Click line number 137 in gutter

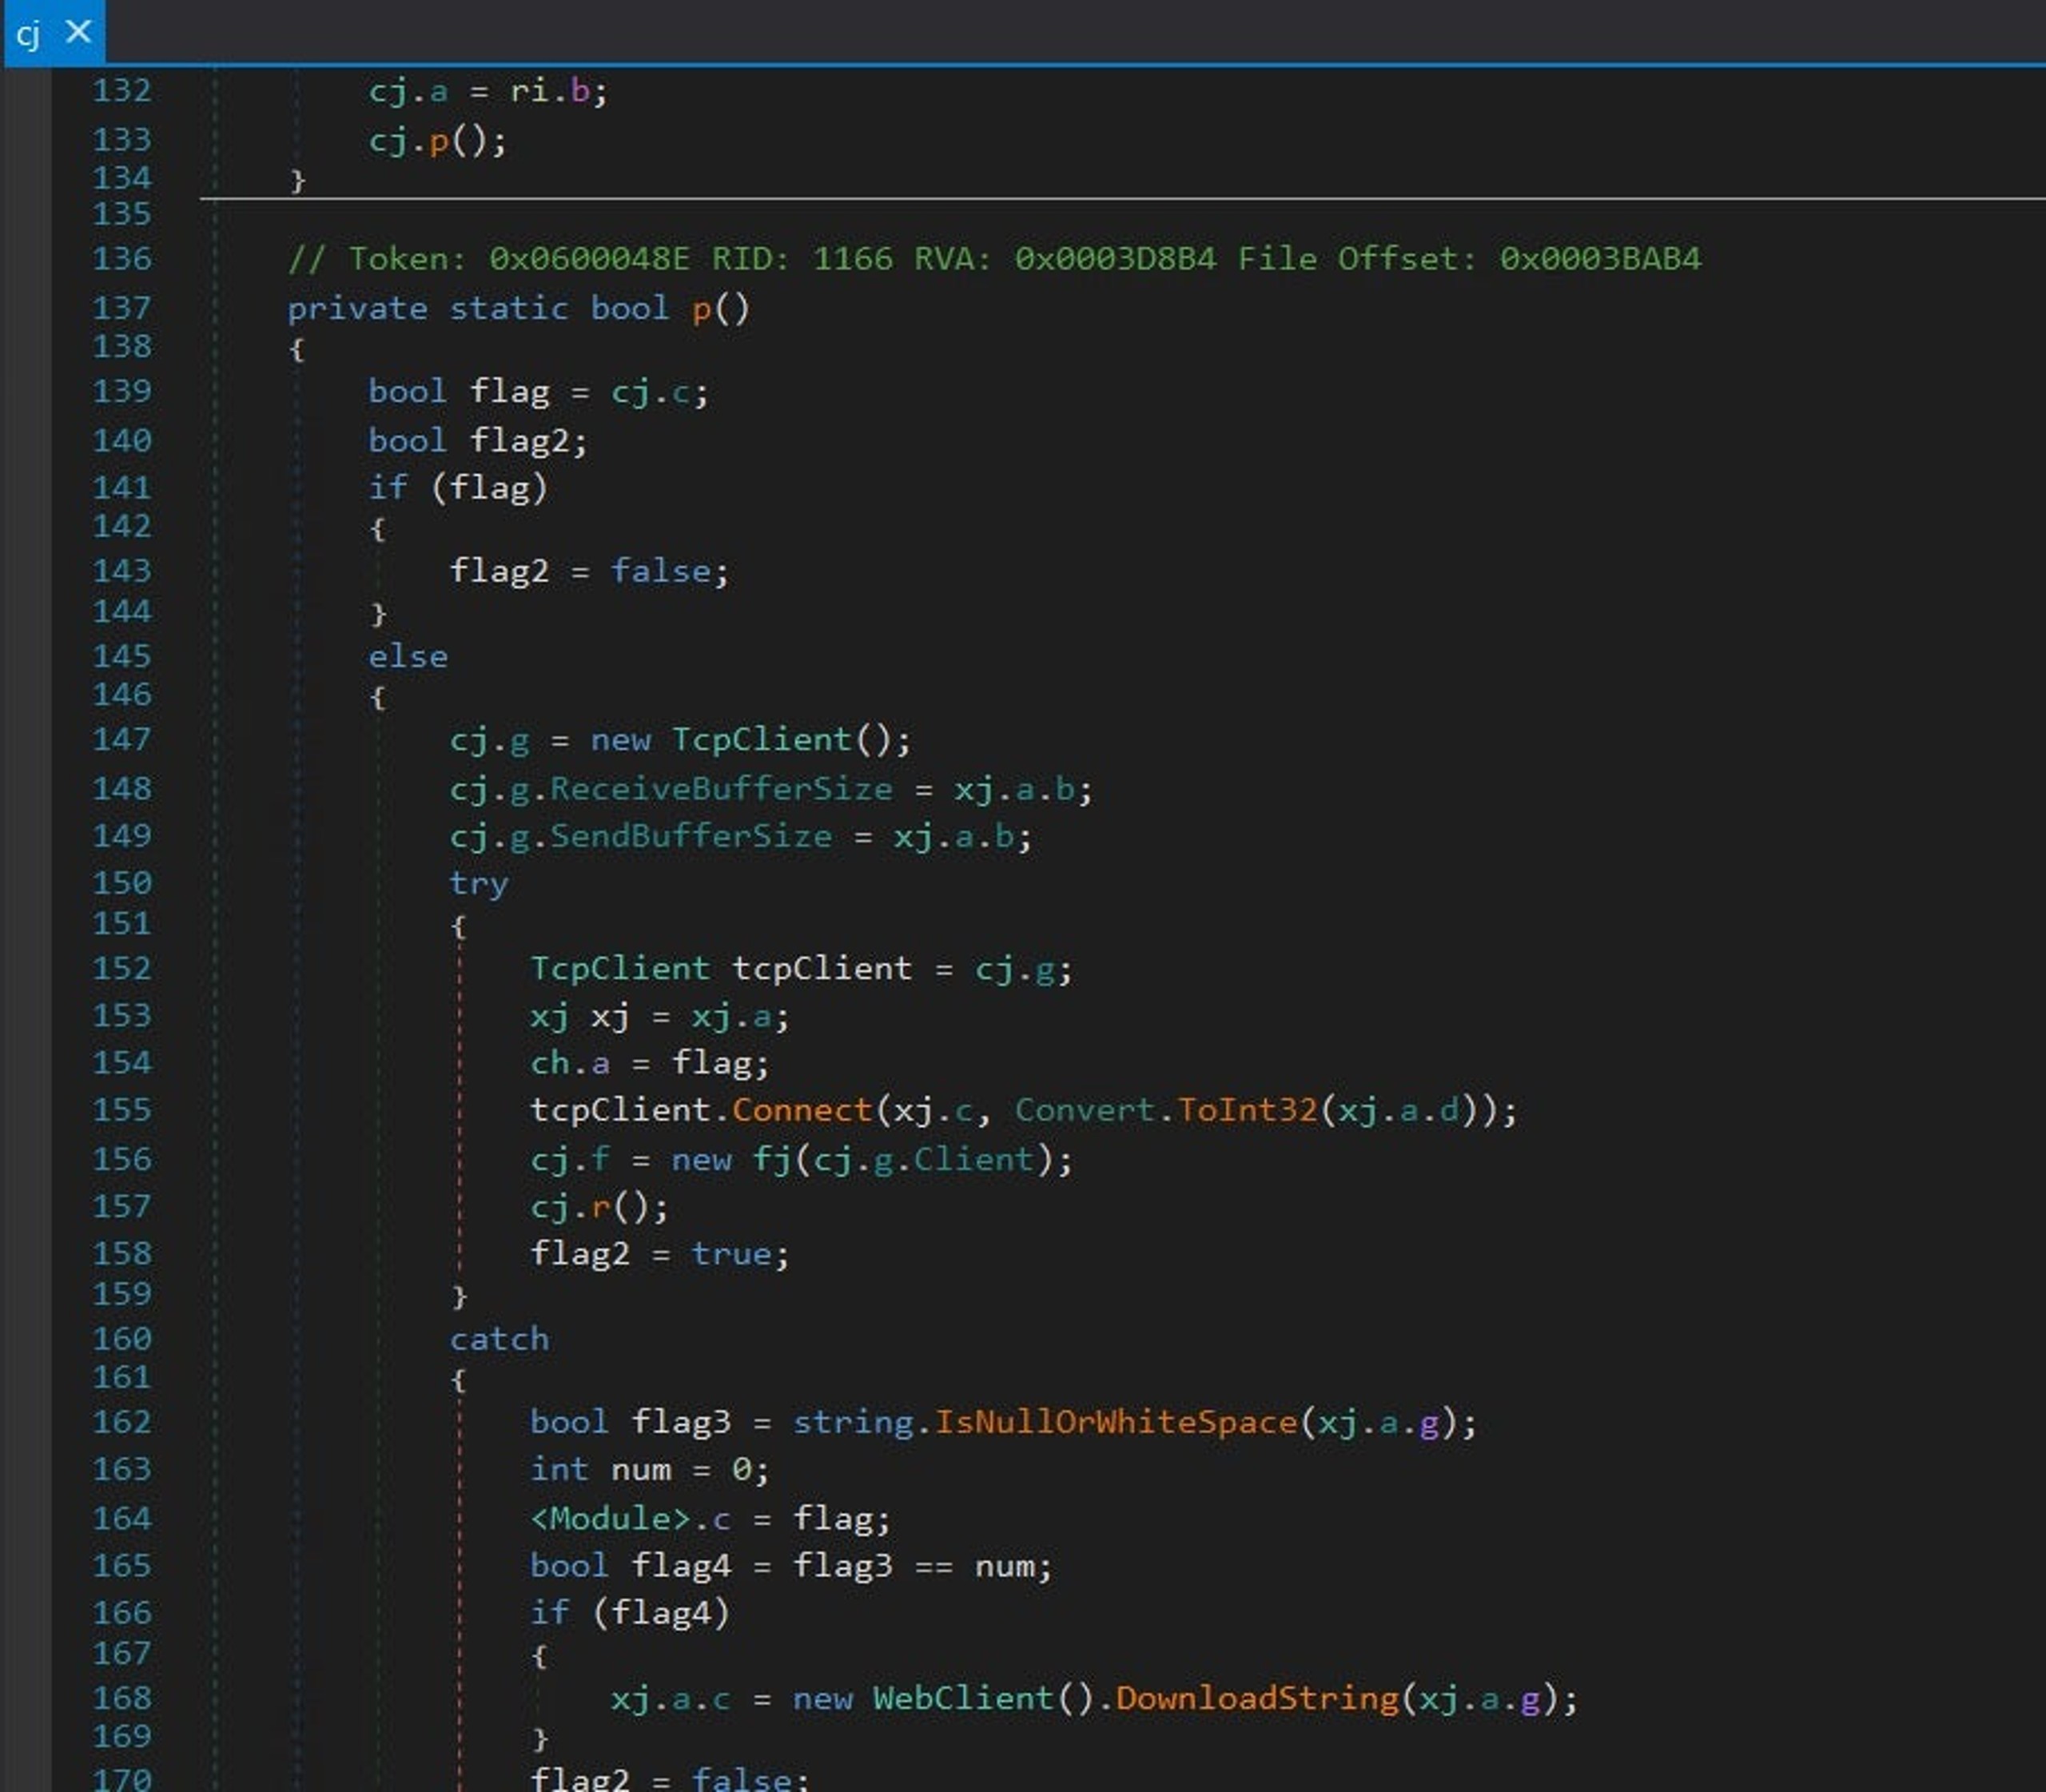(x=121, y=307)
